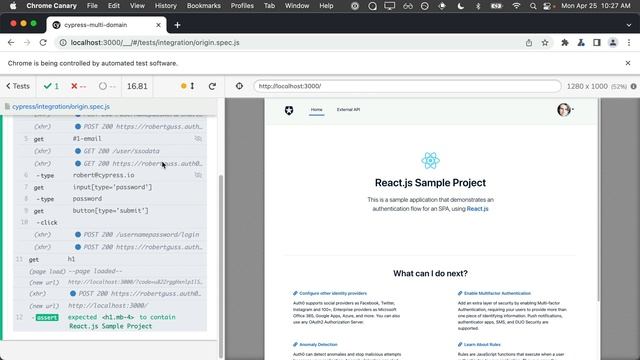The height and width of the screenshot is (360, 640).
Task: Open the Apple menu
Action: [13, 6]
